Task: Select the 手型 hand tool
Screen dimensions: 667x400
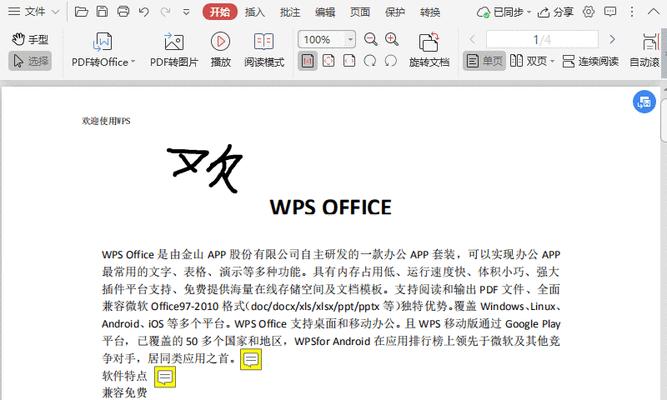Action: [30, 40]
